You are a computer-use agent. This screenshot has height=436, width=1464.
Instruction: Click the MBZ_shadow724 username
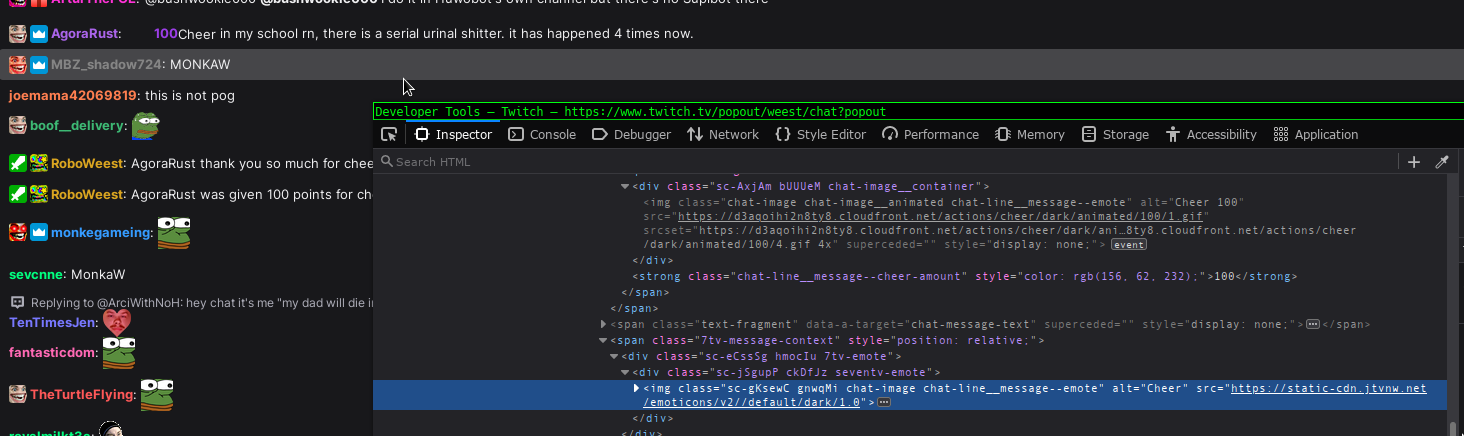106,65
